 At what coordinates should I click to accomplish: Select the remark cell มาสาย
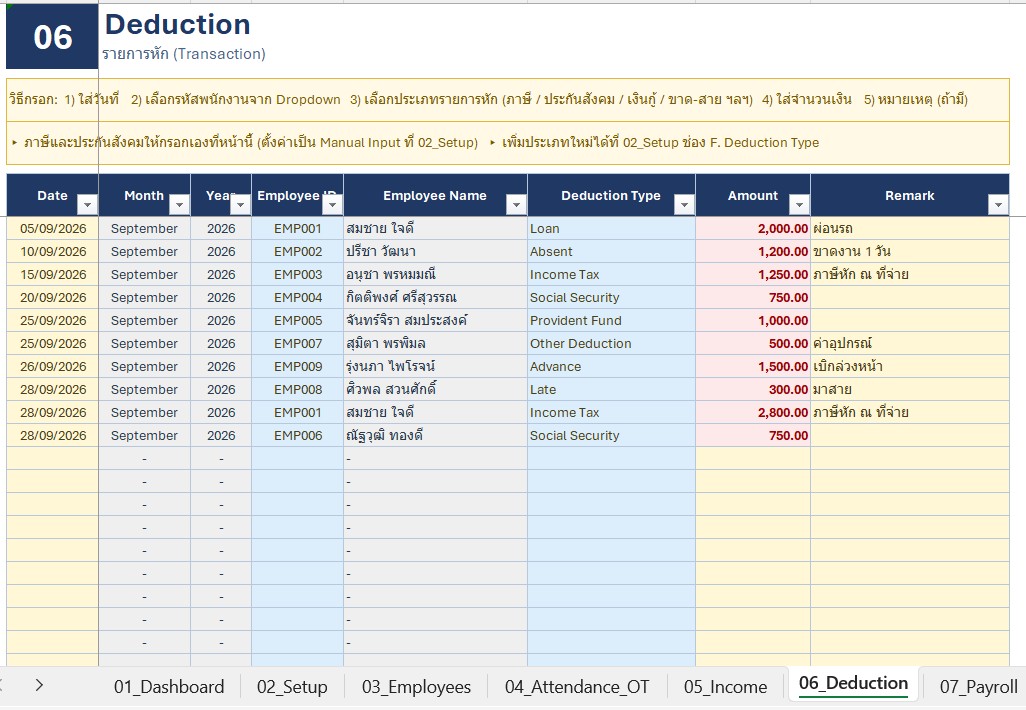coord(910,389)
